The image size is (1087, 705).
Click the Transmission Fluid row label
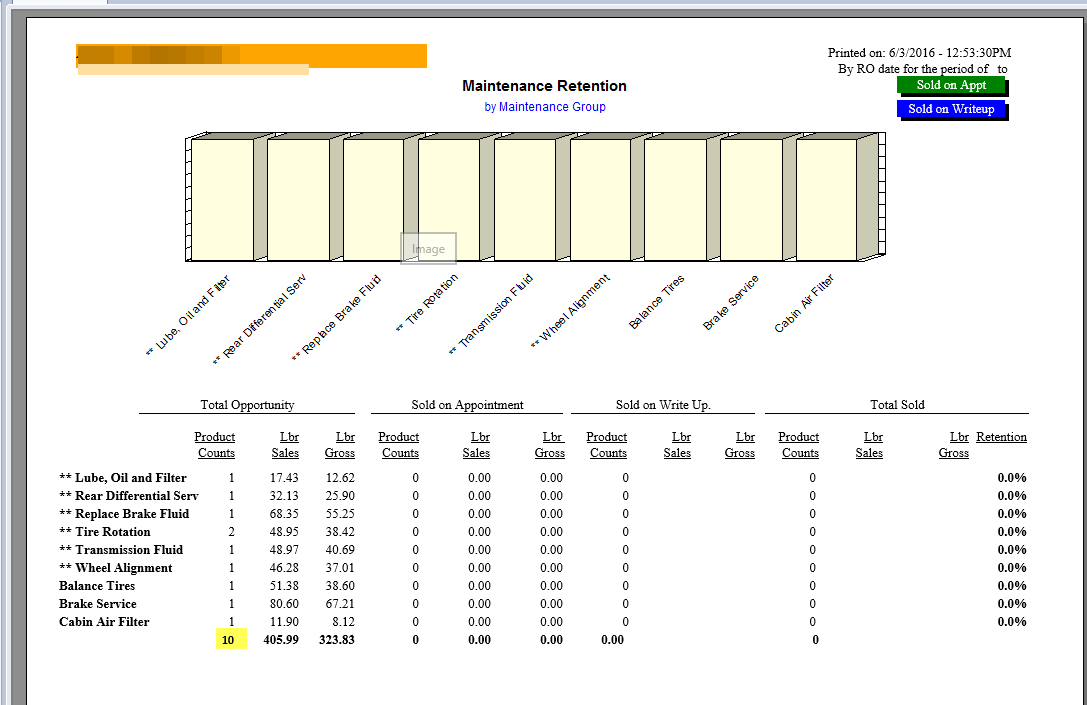120,550
